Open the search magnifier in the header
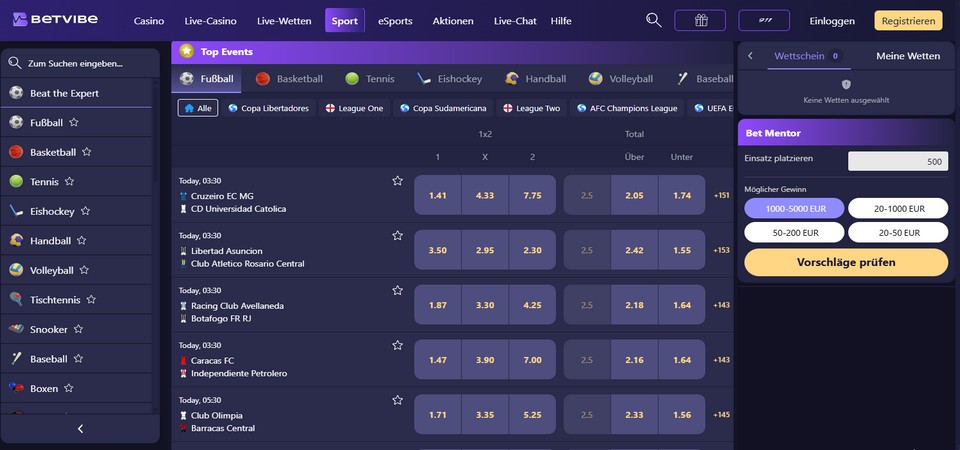The height and width of the screenshot is (450, 960). click(x=653, y=20)
